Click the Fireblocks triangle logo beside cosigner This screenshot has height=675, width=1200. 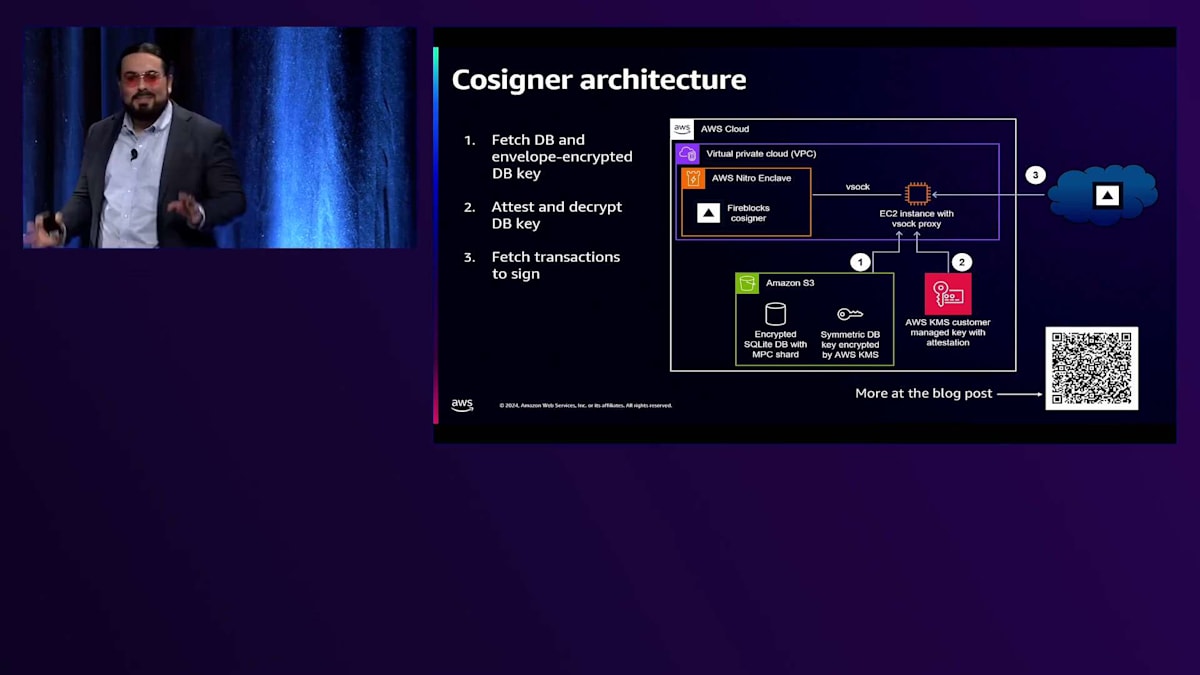[708, 213]
